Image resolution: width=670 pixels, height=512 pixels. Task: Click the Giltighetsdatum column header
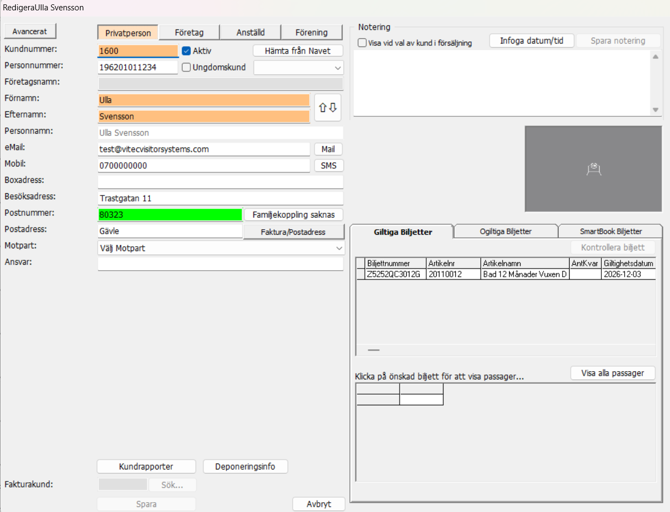(x=628, y=263)
